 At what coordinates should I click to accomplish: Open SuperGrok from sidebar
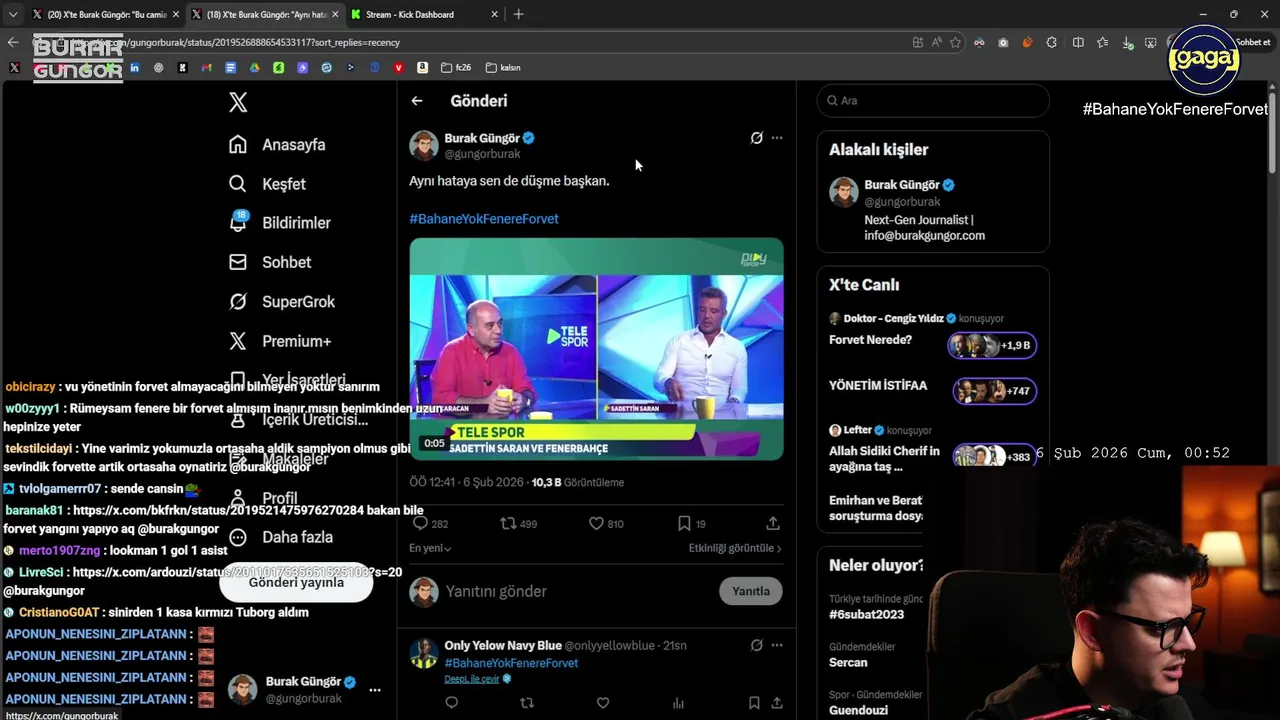point(282,302)
